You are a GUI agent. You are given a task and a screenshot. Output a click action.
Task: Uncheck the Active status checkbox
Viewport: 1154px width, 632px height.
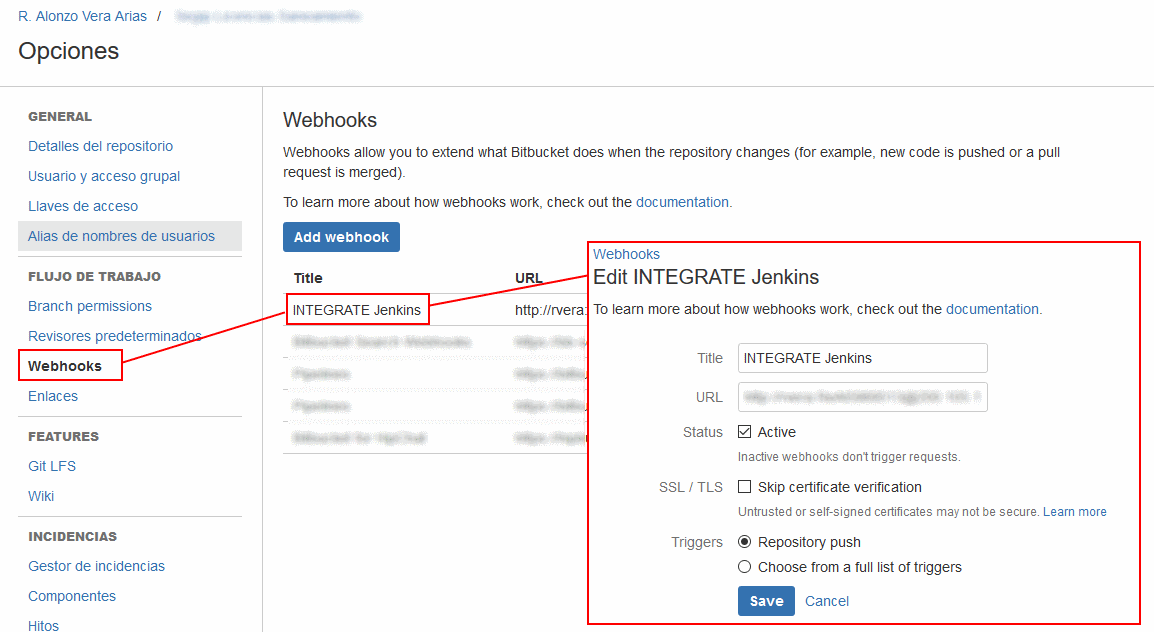745,432
